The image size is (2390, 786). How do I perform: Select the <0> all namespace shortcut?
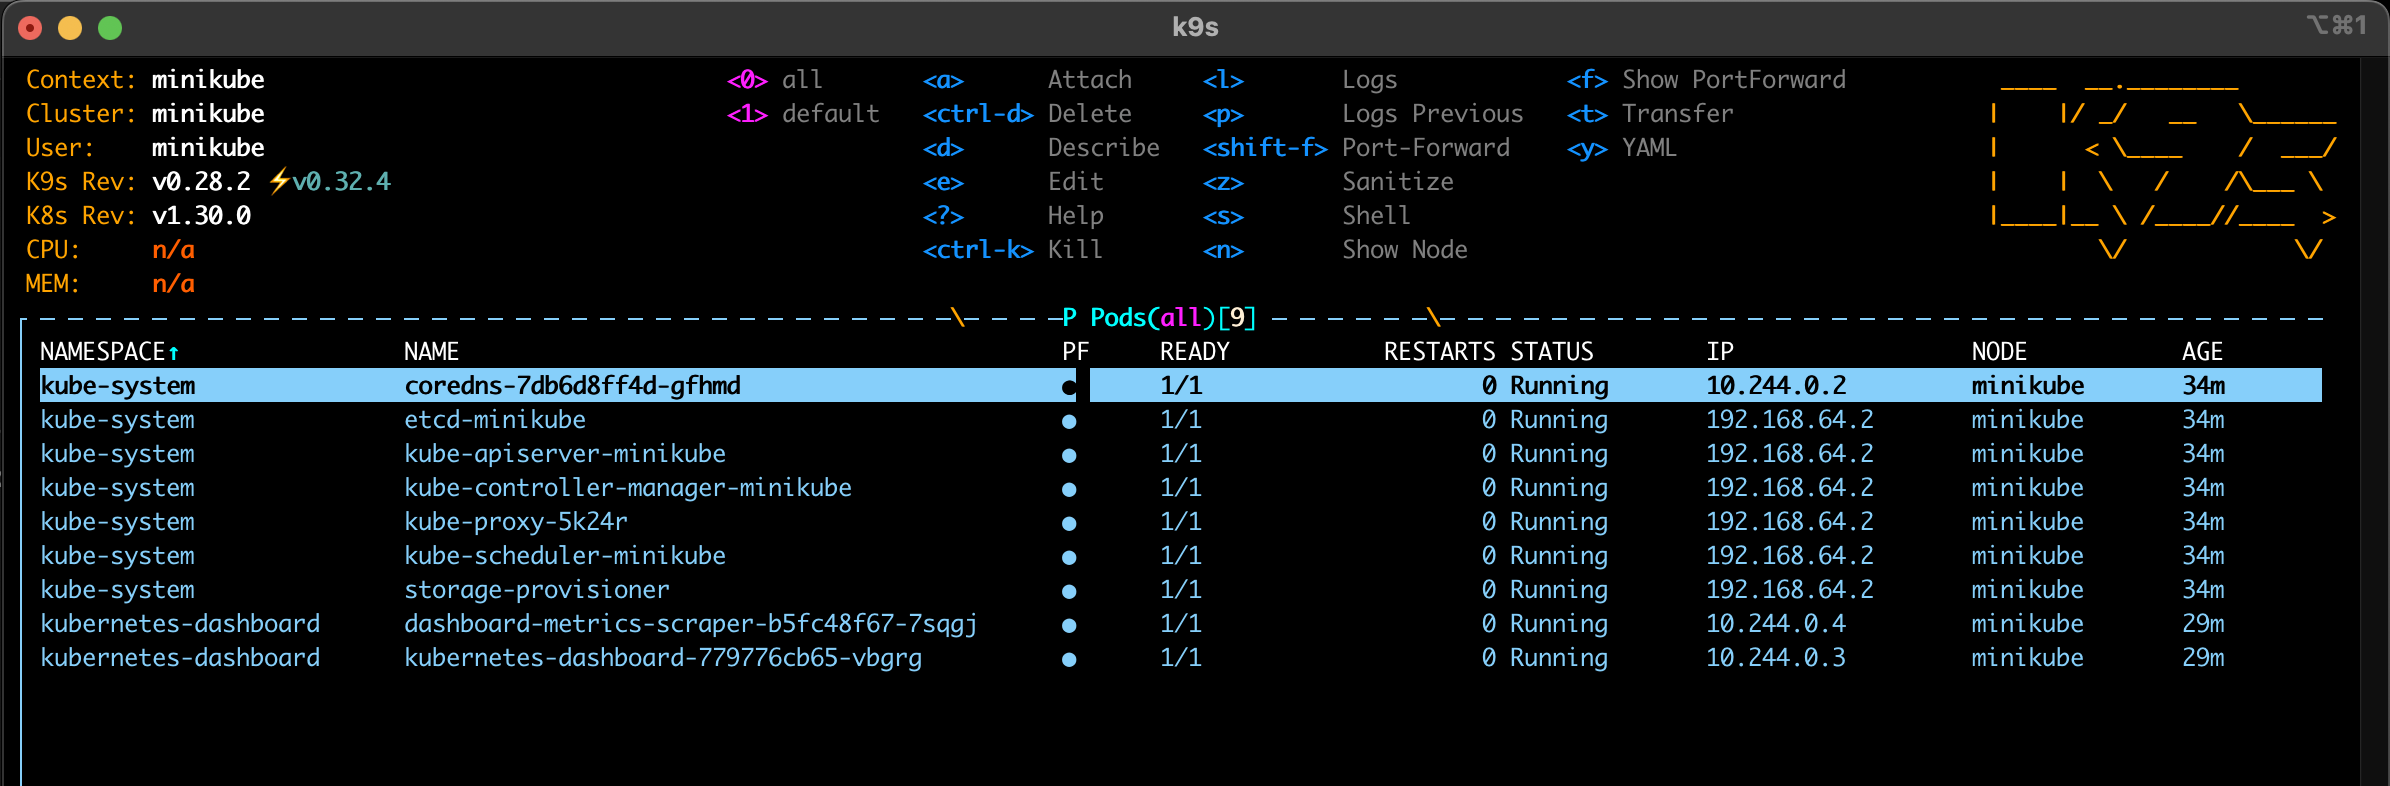tap(774, 79)
